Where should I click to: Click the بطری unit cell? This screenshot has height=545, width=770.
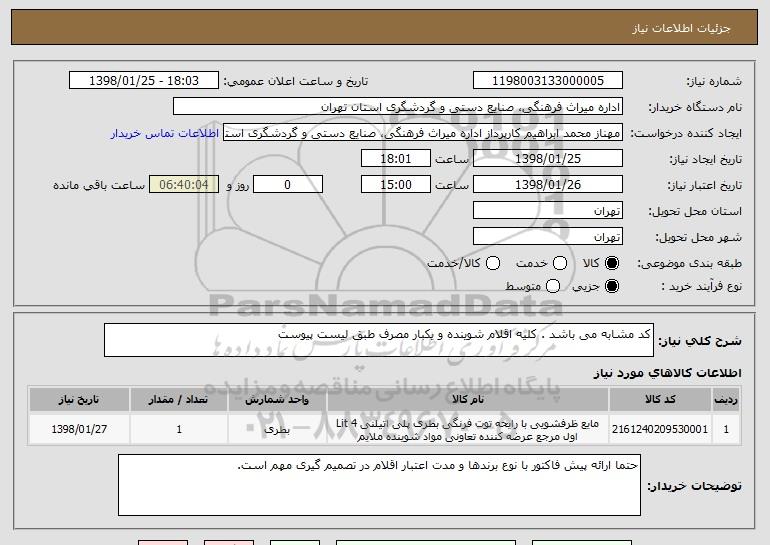point(277,429)
